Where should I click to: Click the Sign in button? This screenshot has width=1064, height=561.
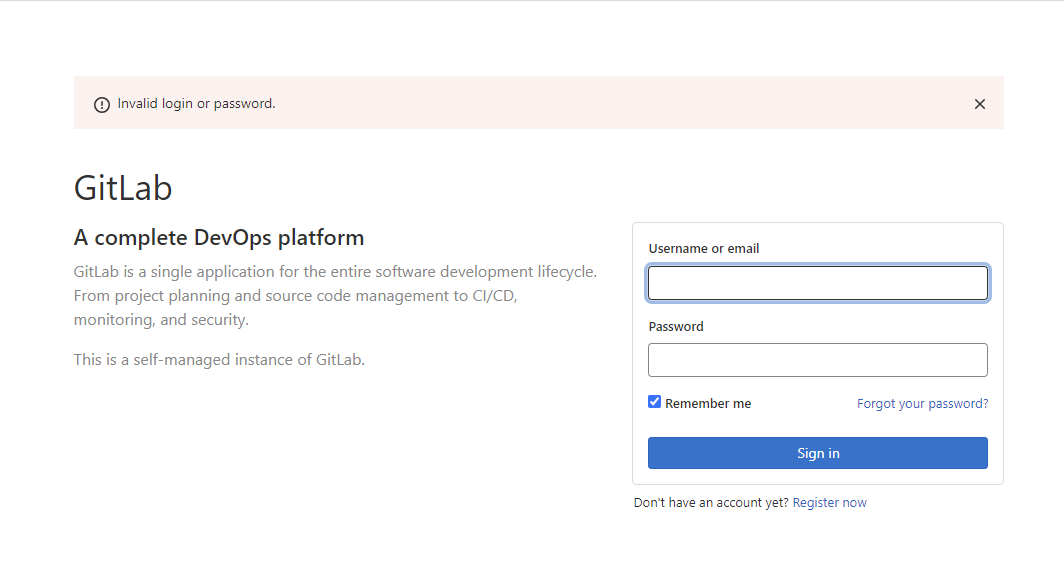[818, 453]
